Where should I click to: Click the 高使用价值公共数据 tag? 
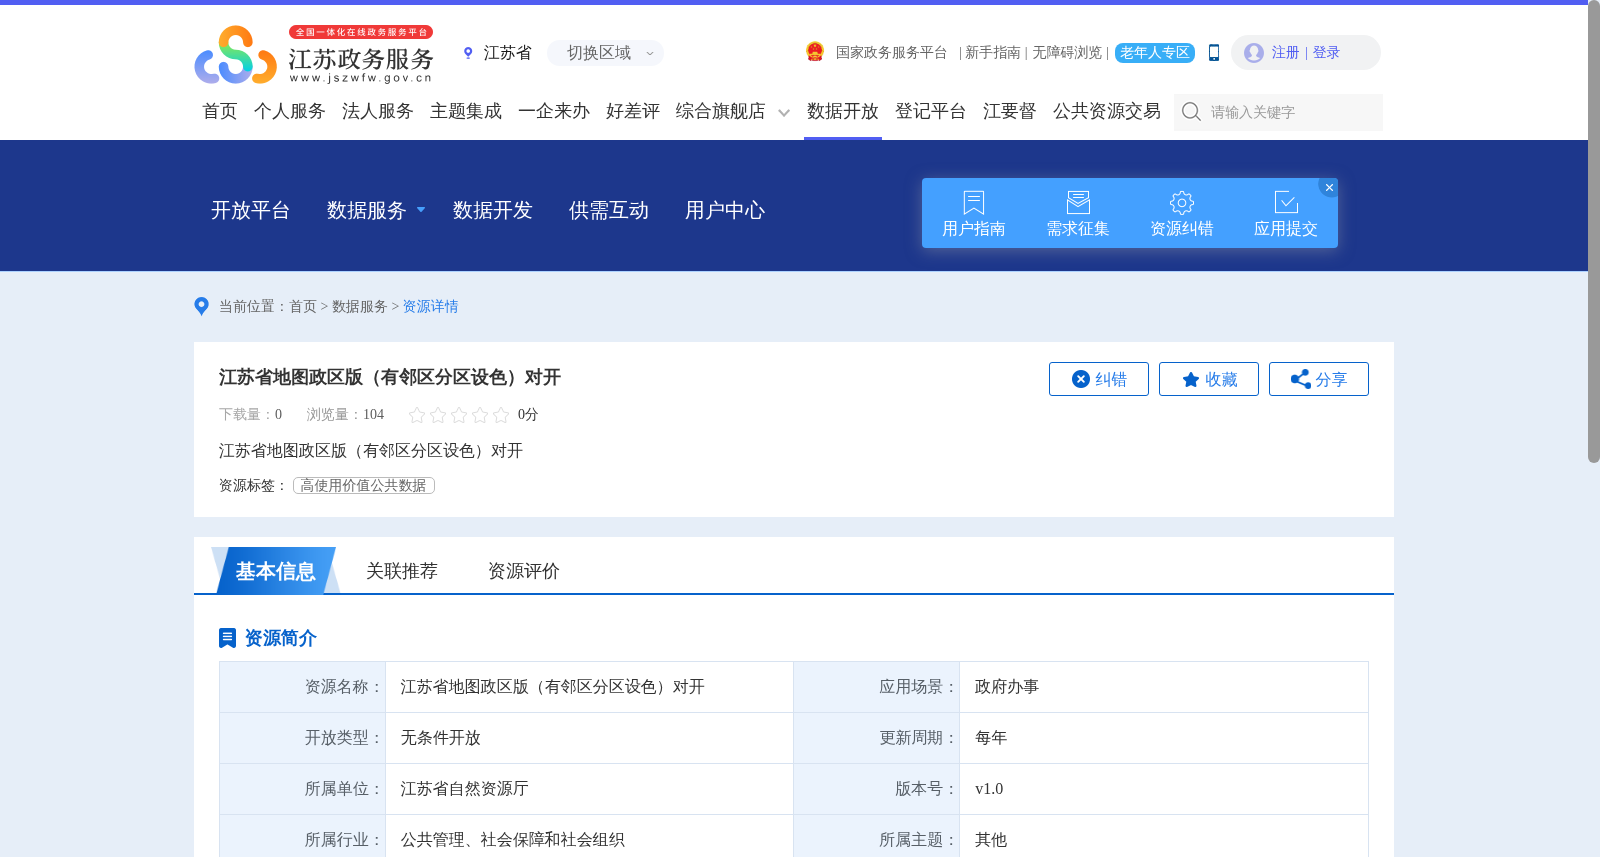click(364, 486)
